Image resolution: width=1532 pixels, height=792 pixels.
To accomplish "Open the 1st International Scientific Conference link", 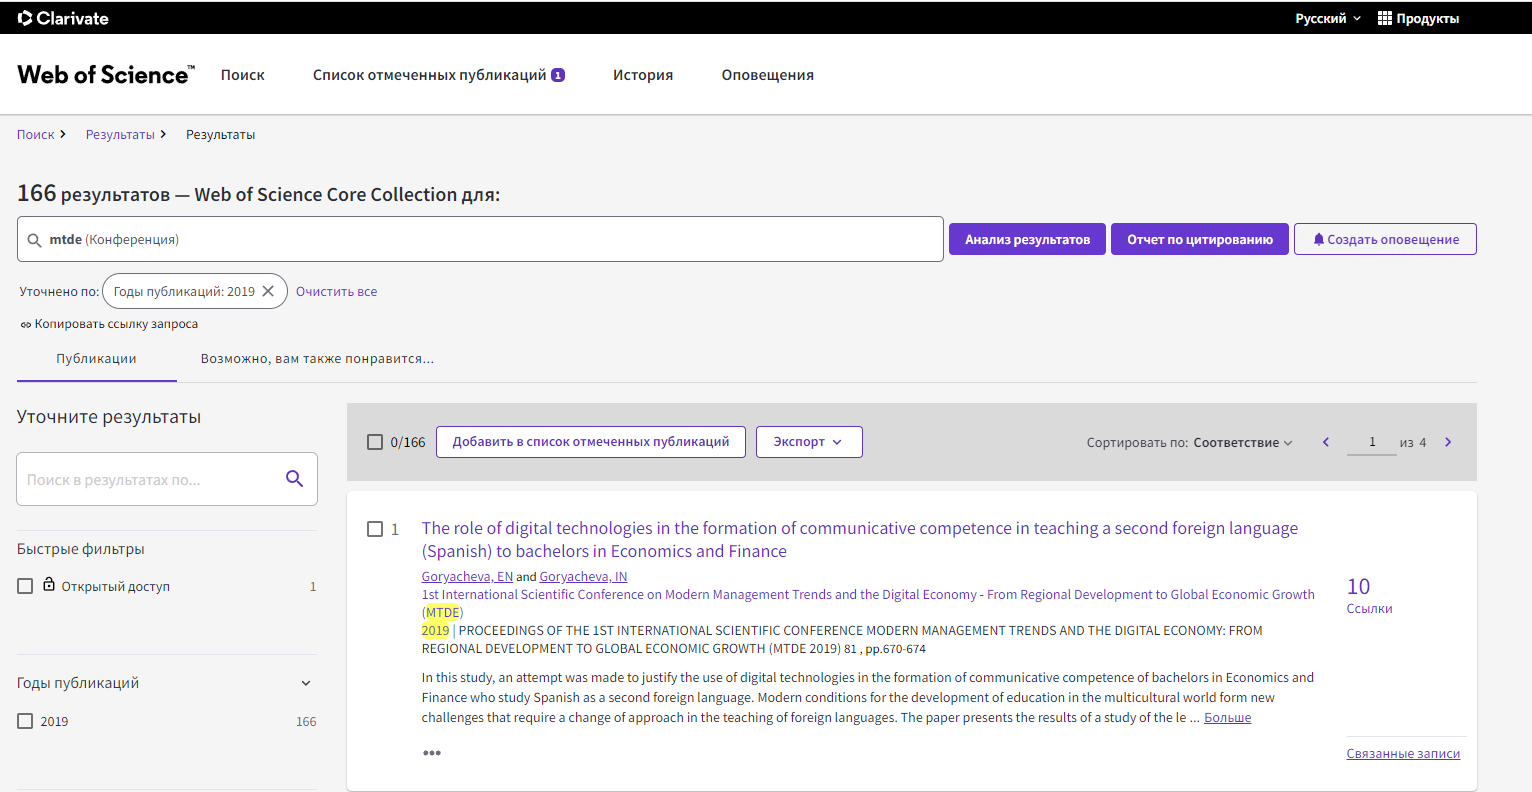I will click(868, 603).
